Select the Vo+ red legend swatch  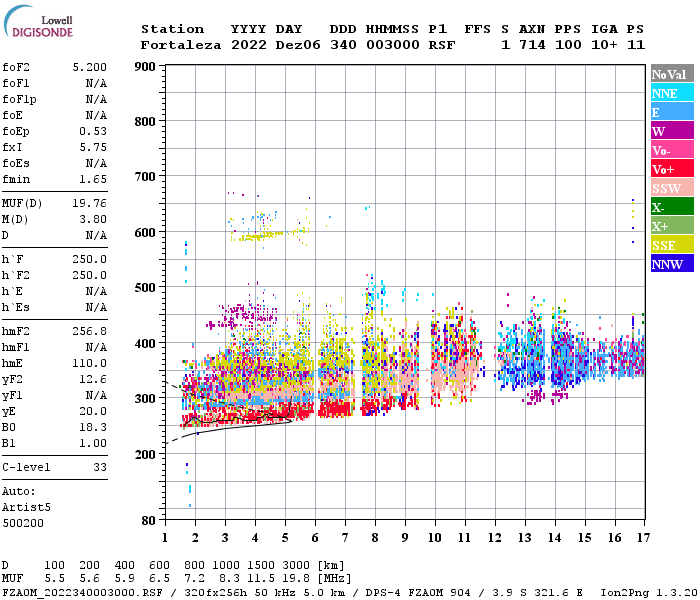click(672, 169)
